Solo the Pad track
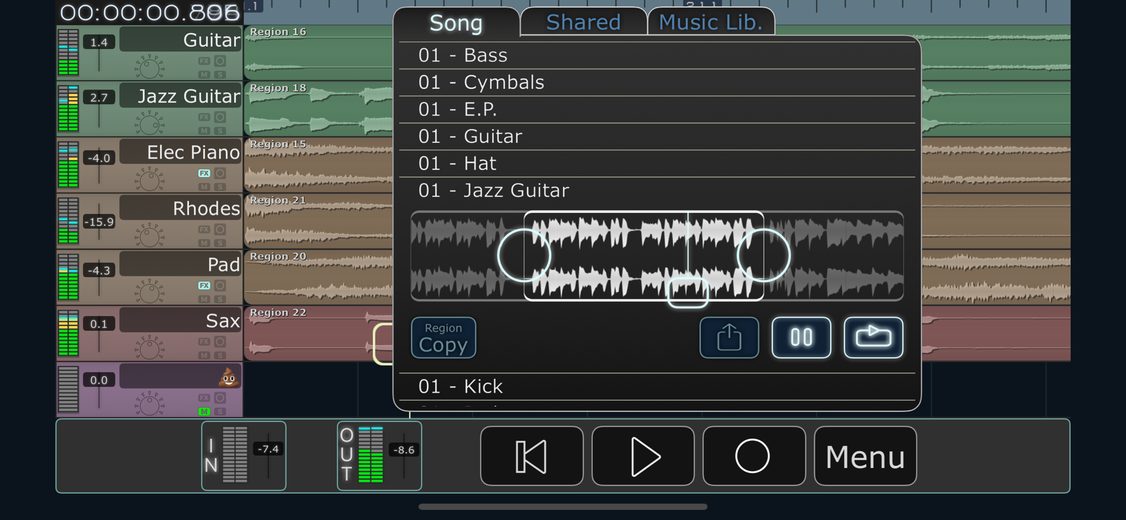This screenshot has height=520, width=1126. [220, 299]
